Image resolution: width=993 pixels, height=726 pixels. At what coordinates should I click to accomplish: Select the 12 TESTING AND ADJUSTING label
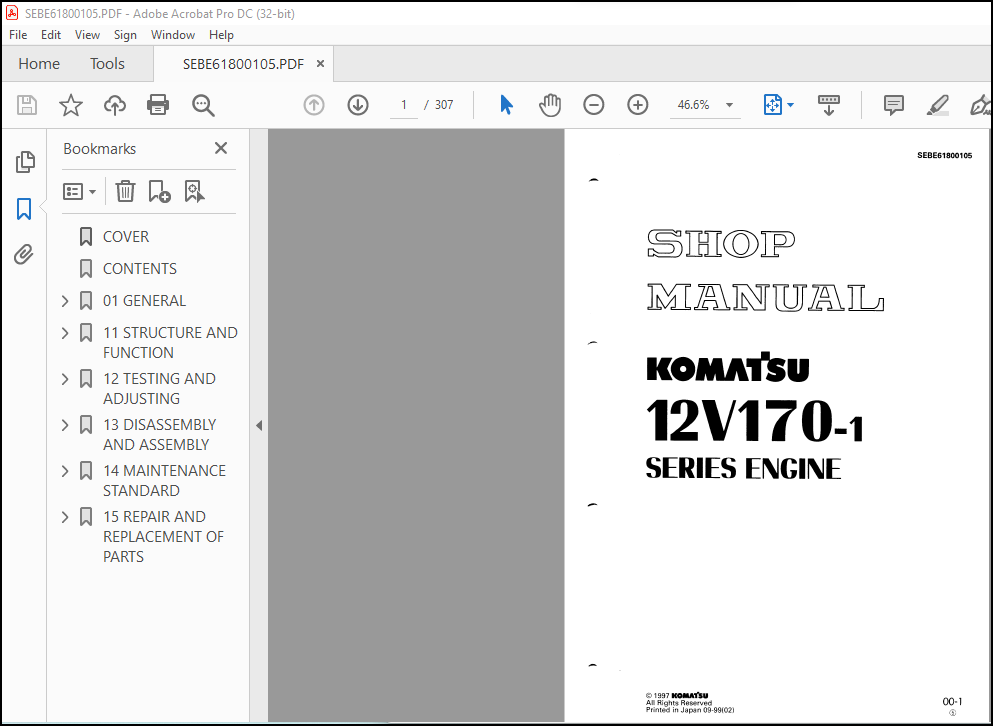(x=160, y=389)
